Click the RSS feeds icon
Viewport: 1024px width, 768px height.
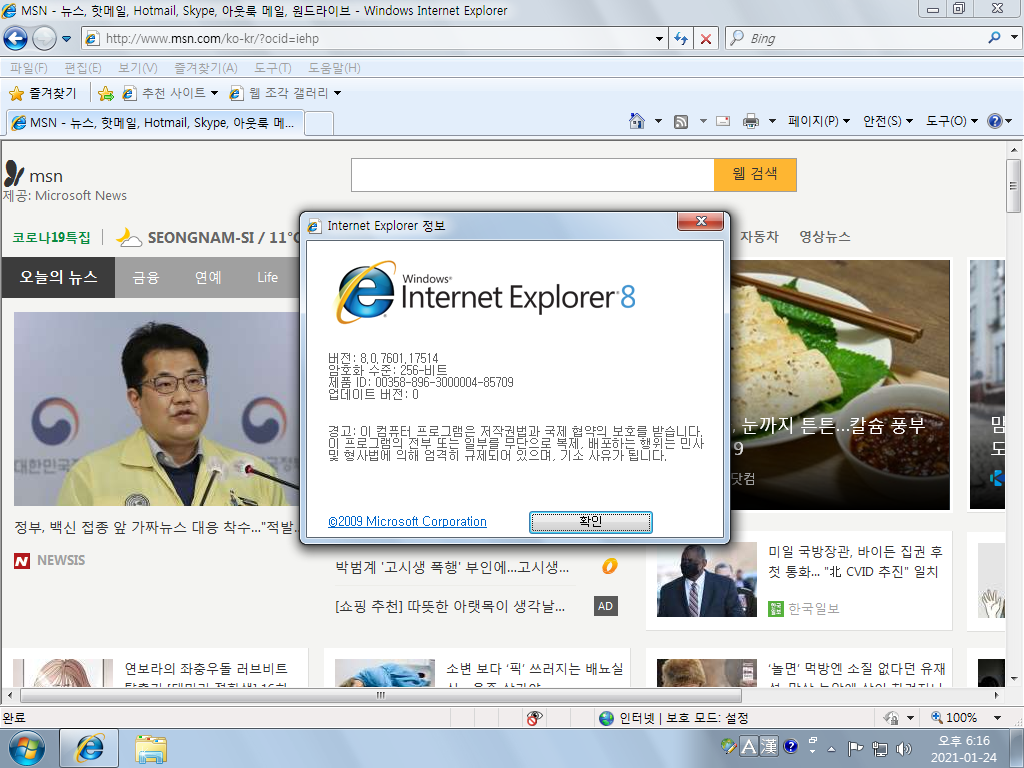680,121
